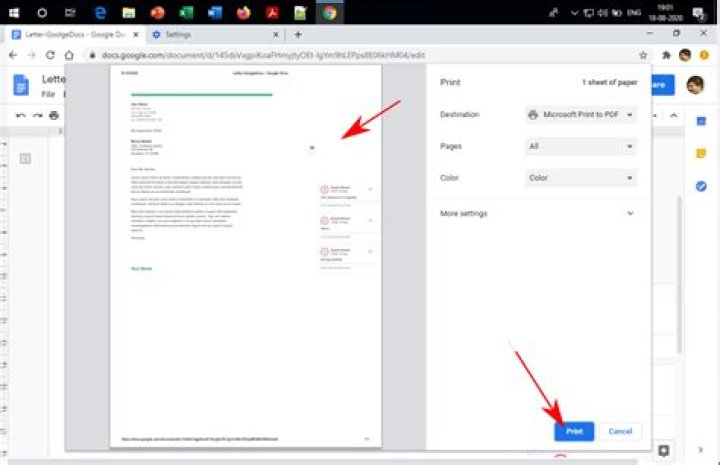Open Cortana search circle
This screenshot has width=720, height=465.
tap(42, 12)
